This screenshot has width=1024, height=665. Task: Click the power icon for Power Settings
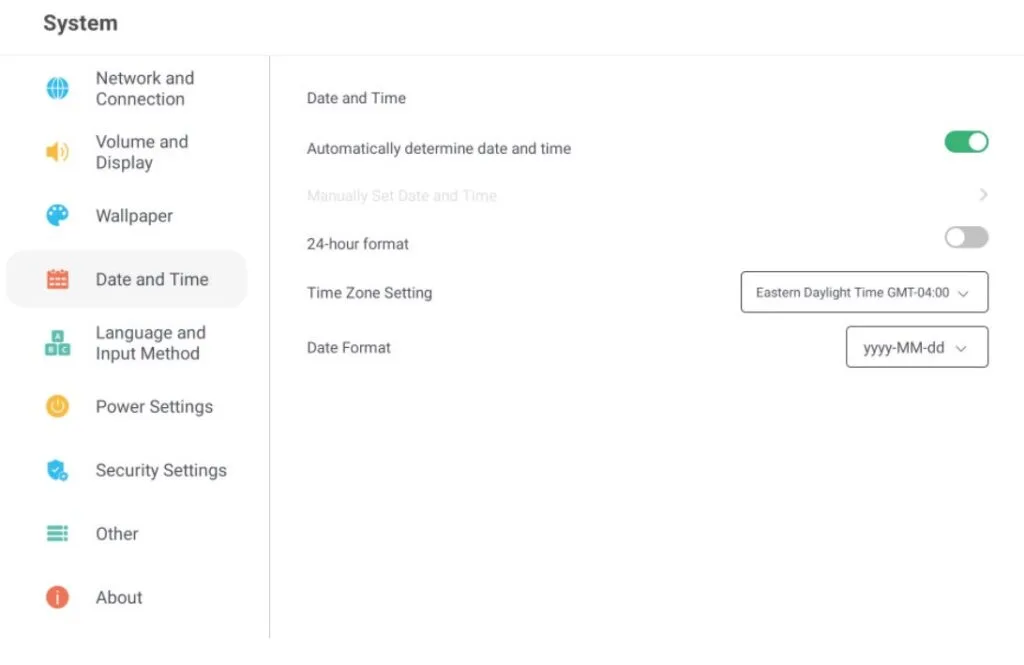[x=57, y=406]
